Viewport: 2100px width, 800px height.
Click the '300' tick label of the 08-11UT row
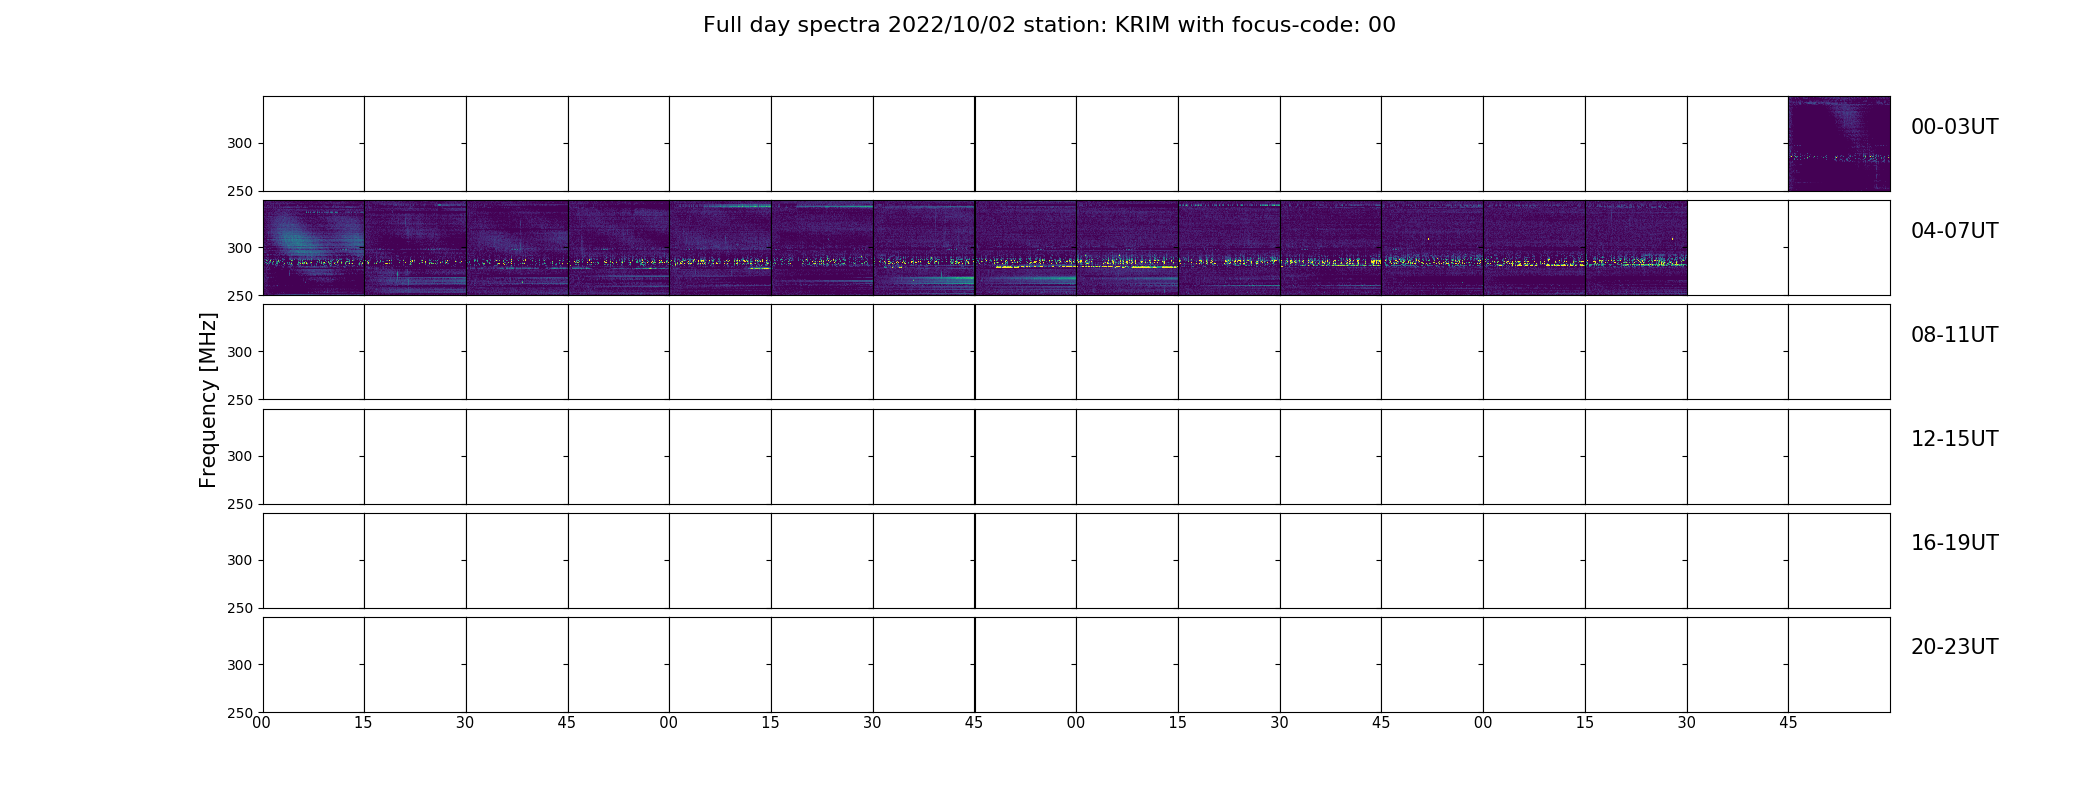tap(240, 352)
